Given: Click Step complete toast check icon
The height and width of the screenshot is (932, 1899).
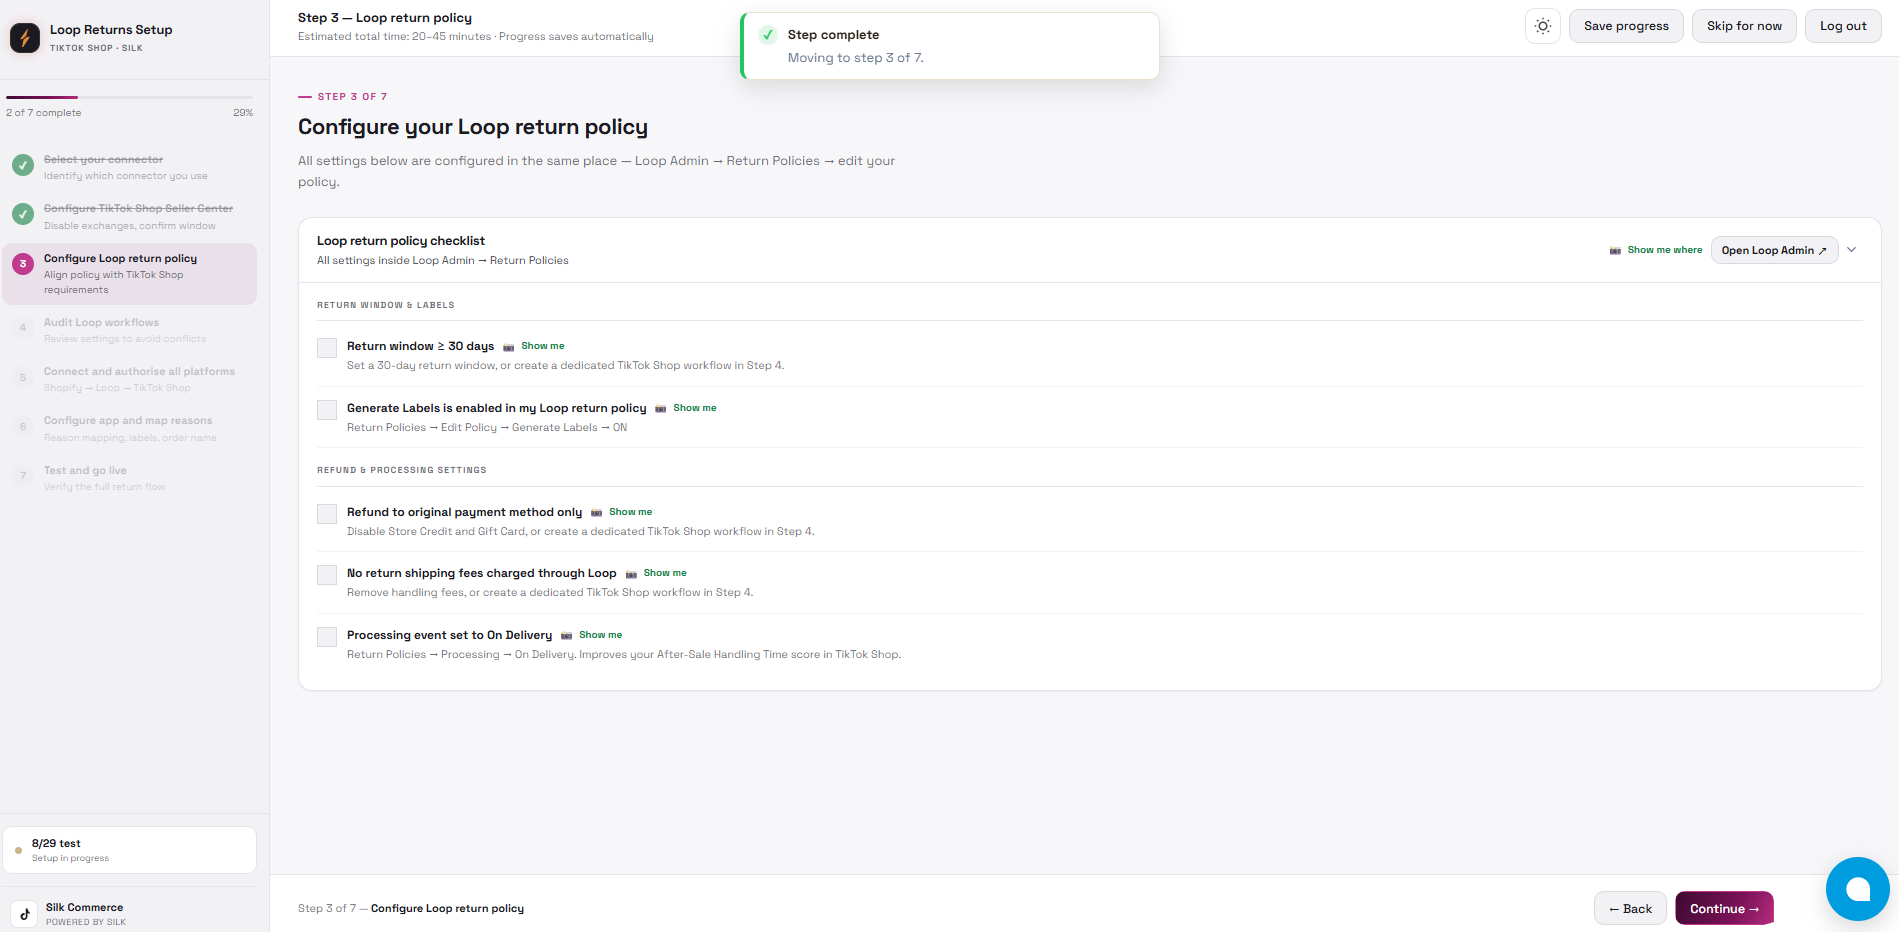Looking at the screenshot, I should click(768, 35).
